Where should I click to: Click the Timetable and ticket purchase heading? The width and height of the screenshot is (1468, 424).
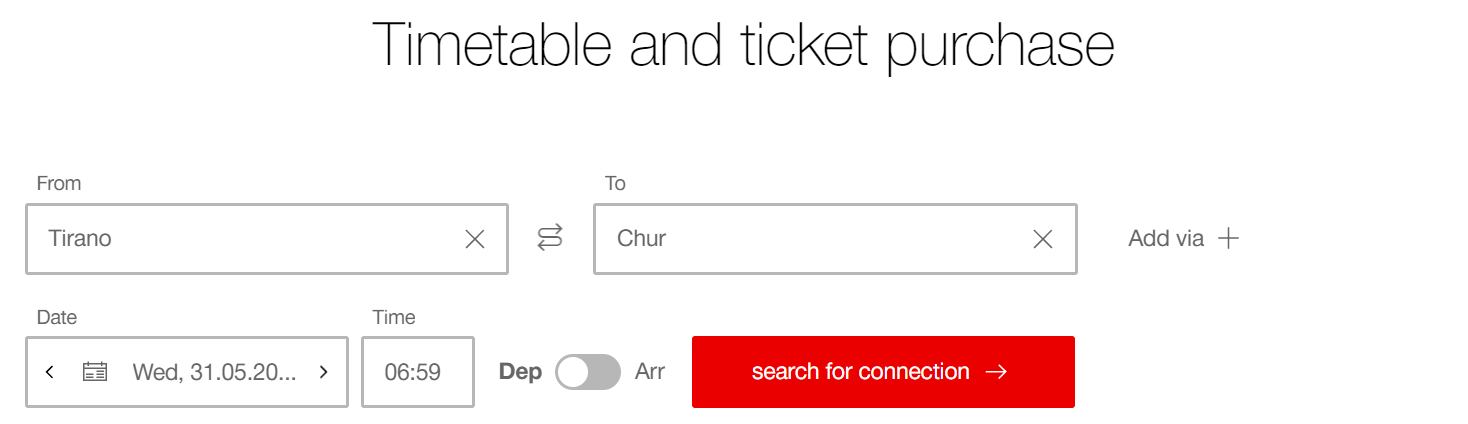pos(743,44)
